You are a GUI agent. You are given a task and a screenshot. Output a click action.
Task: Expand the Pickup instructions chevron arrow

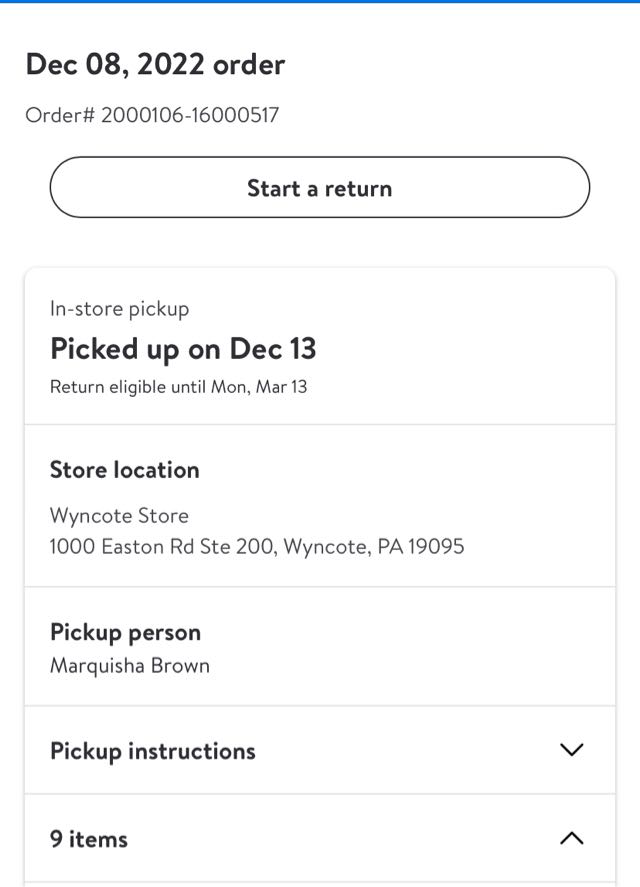pyautogui.click(x=571, y=750)
